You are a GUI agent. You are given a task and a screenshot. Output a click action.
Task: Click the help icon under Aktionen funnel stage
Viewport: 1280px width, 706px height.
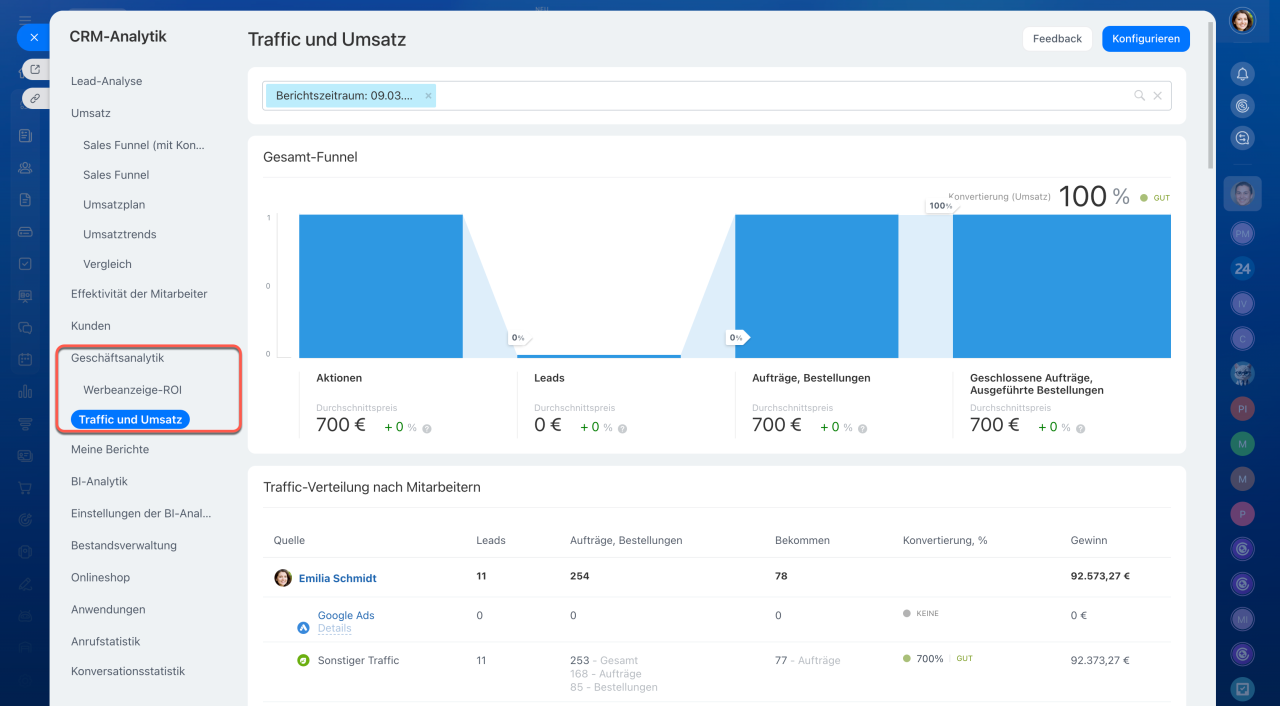tap(427, 428)
